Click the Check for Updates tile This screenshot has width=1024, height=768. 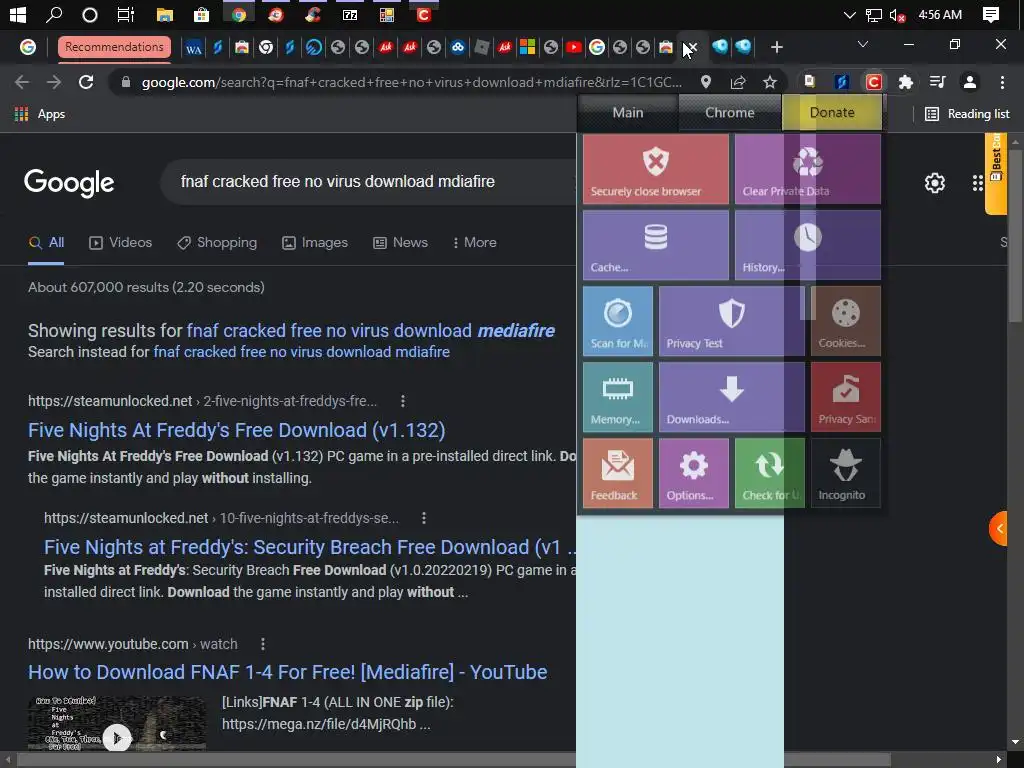pos(769,473)
